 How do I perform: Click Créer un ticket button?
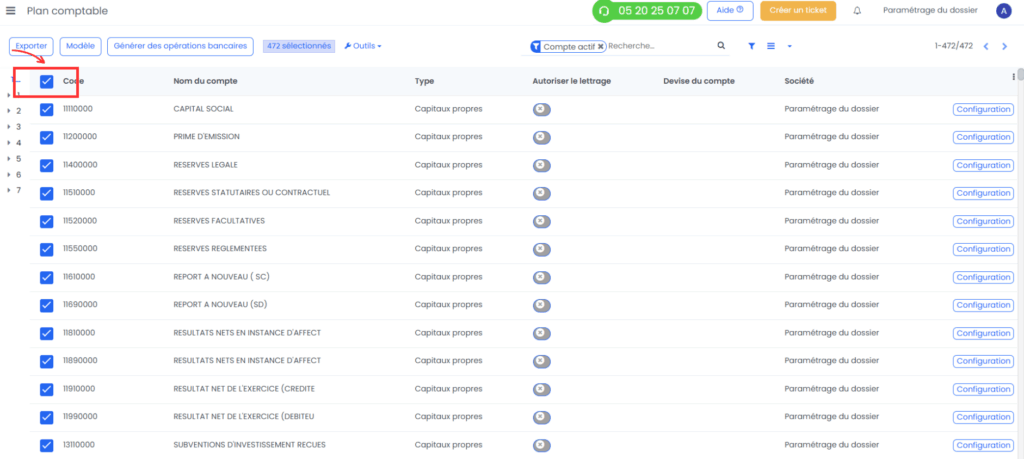(x=798, y=10)
